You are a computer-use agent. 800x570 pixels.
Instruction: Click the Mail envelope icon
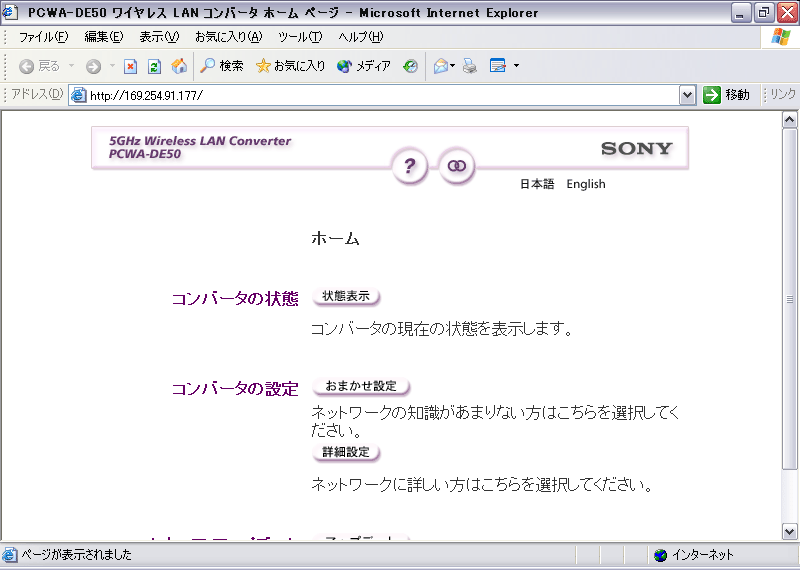click(x=441, y=66)
